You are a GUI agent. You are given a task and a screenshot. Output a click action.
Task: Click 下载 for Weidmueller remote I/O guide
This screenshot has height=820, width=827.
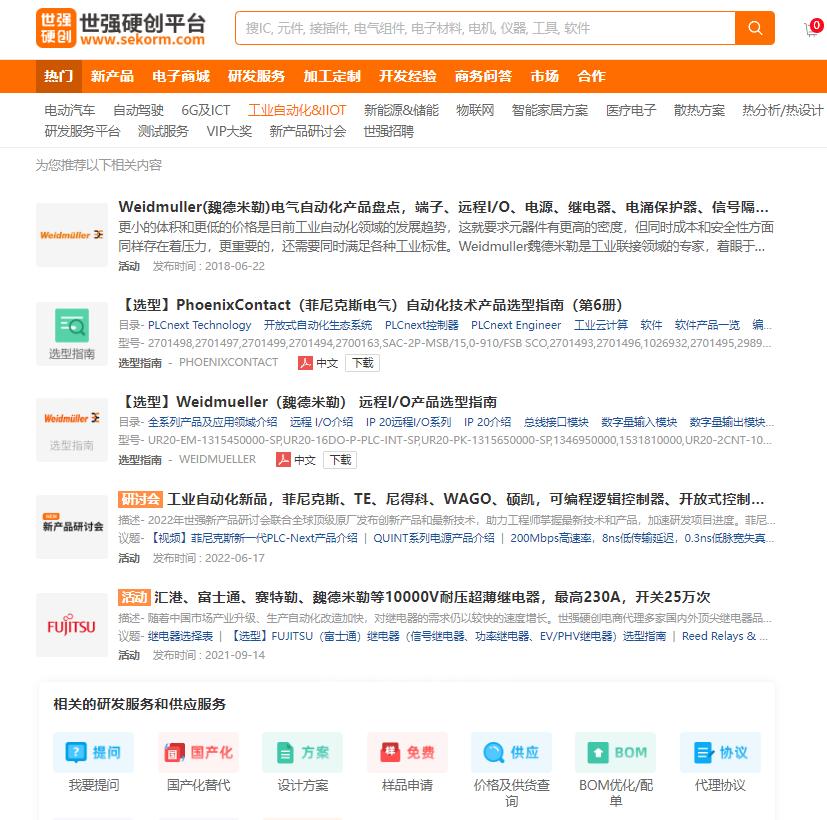[339, 460]
